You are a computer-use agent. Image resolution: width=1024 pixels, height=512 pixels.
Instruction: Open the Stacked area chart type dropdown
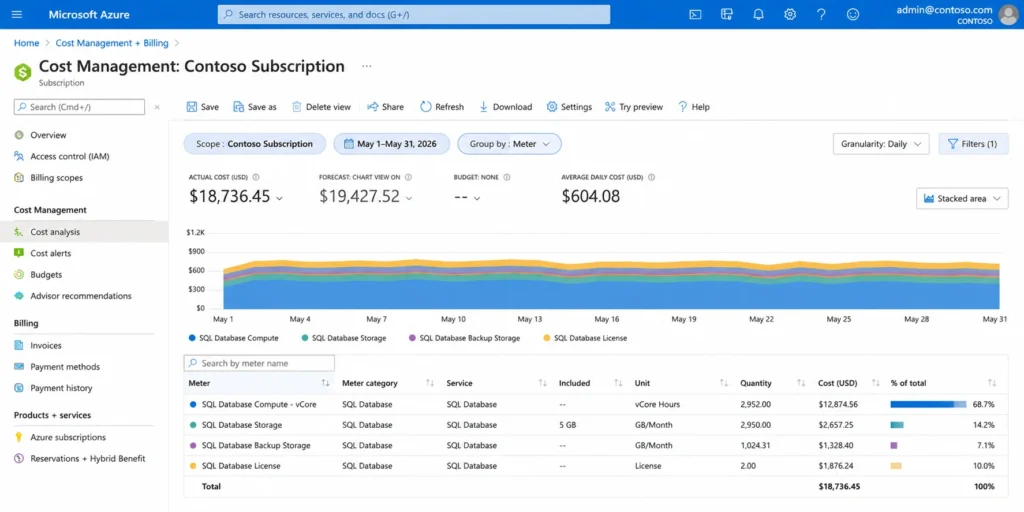click(x=962, y=199)
